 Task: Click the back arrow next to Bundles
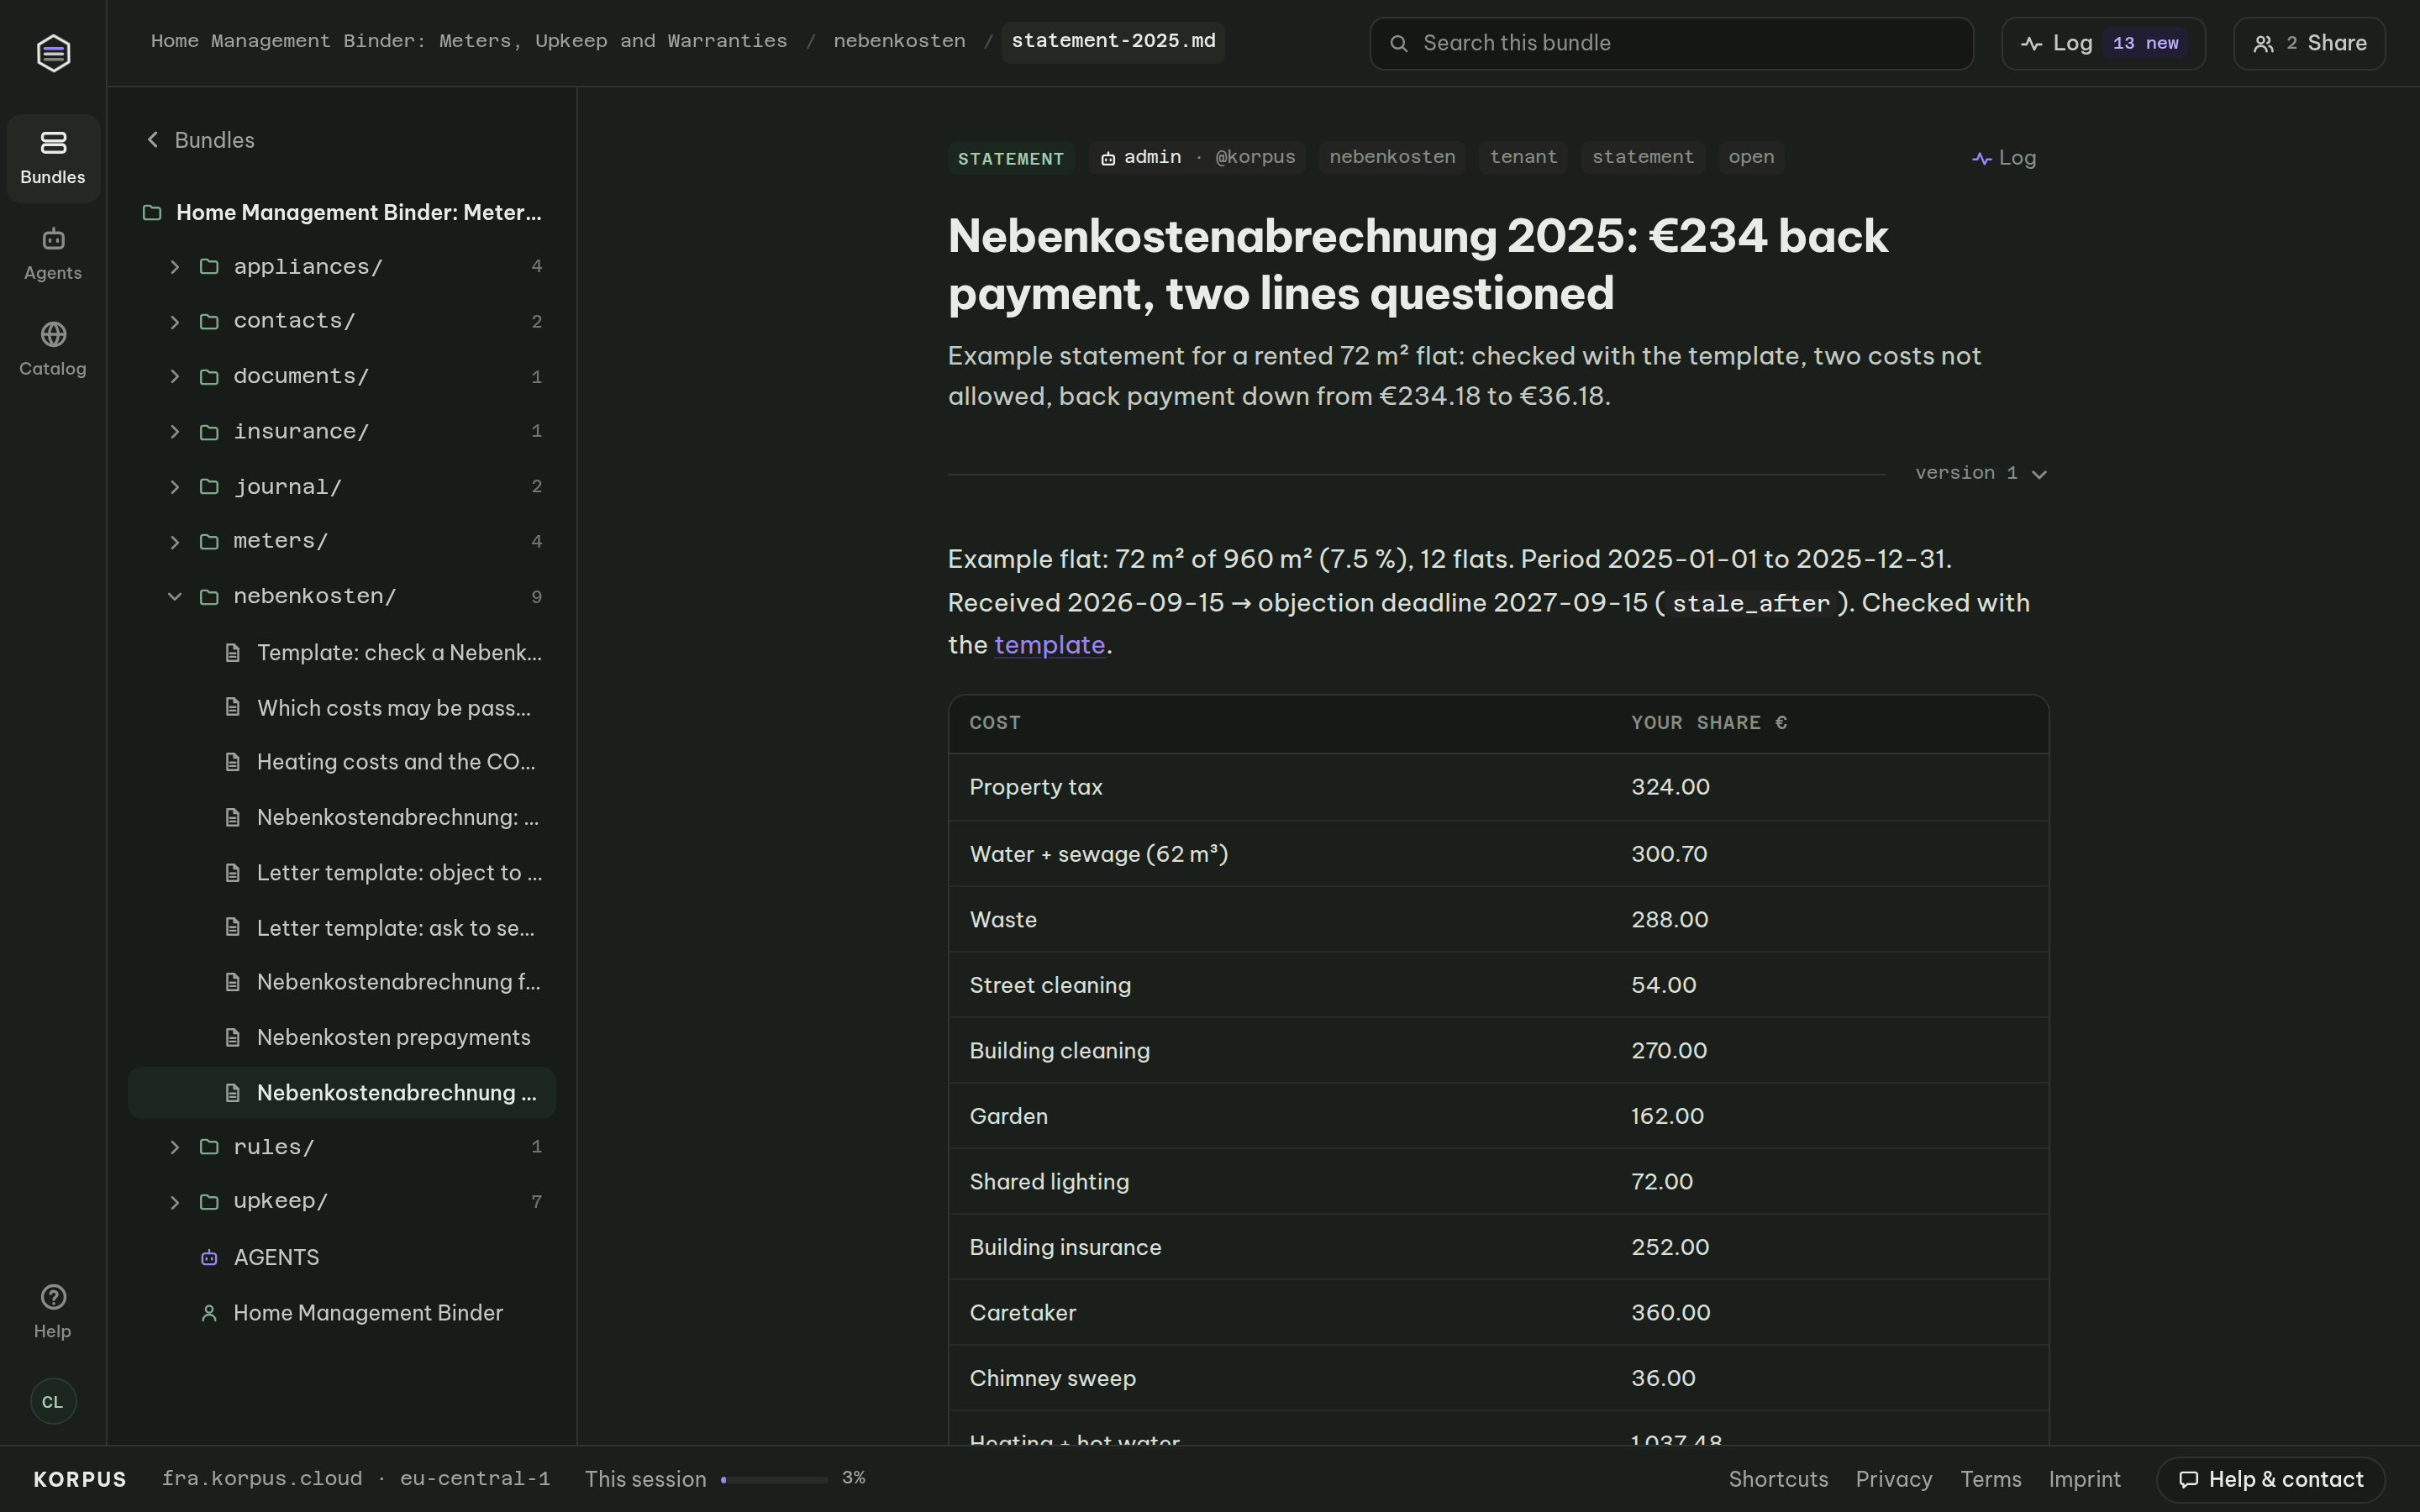(153, 140)
